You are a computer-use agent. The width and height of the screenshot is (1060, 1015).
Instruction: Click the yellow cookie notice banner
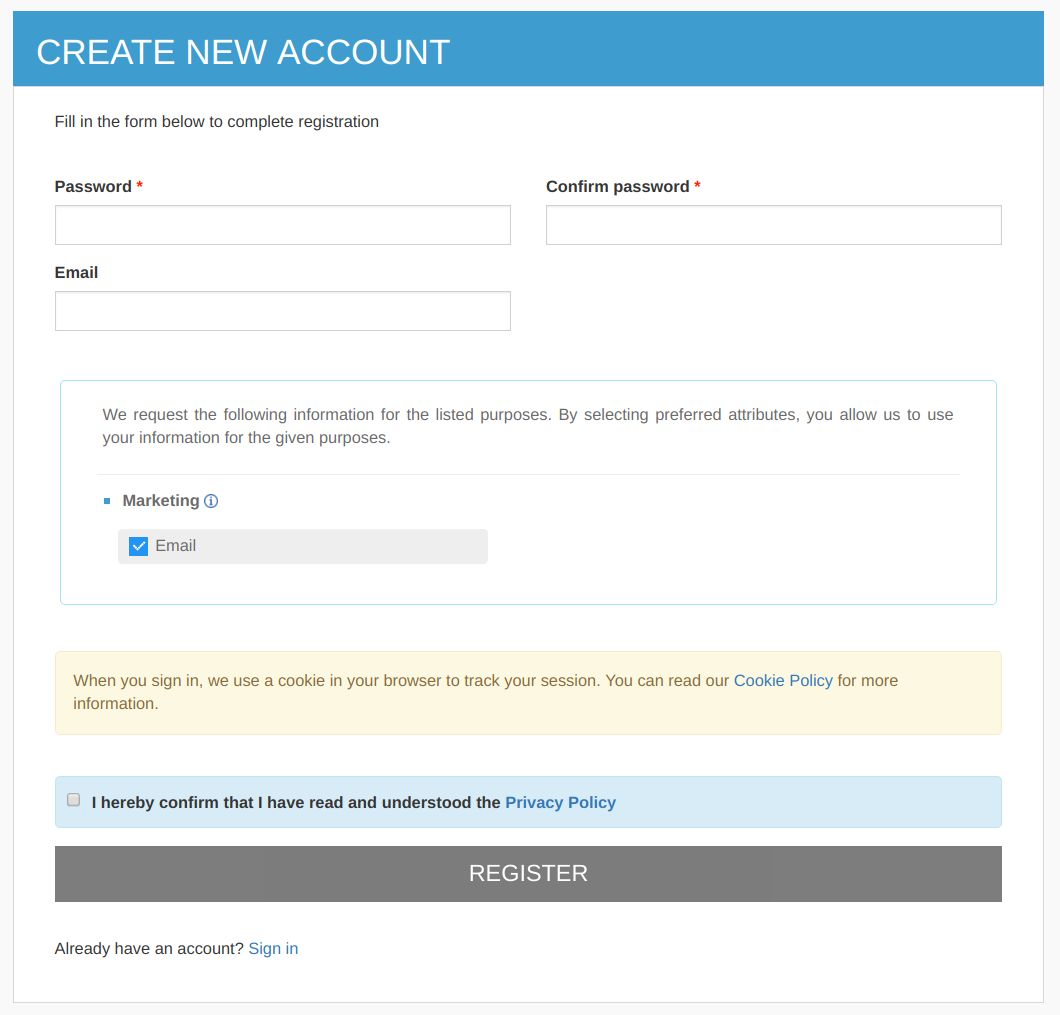[528, 692]
